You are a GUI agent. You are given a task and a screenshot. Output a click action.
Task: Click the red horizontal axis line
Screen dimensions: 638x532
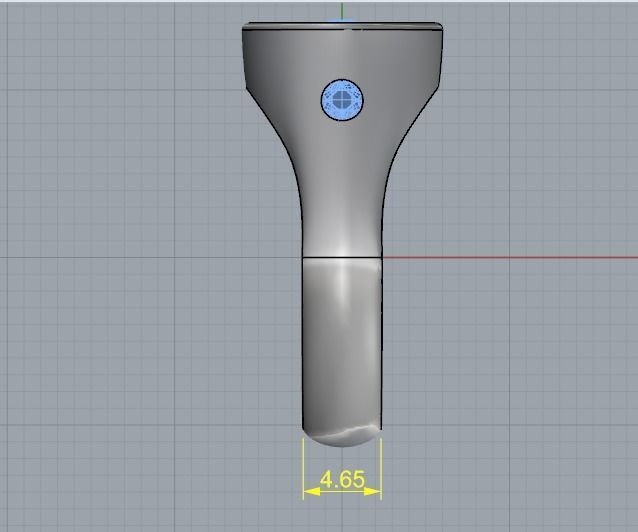tap(510, 257)
